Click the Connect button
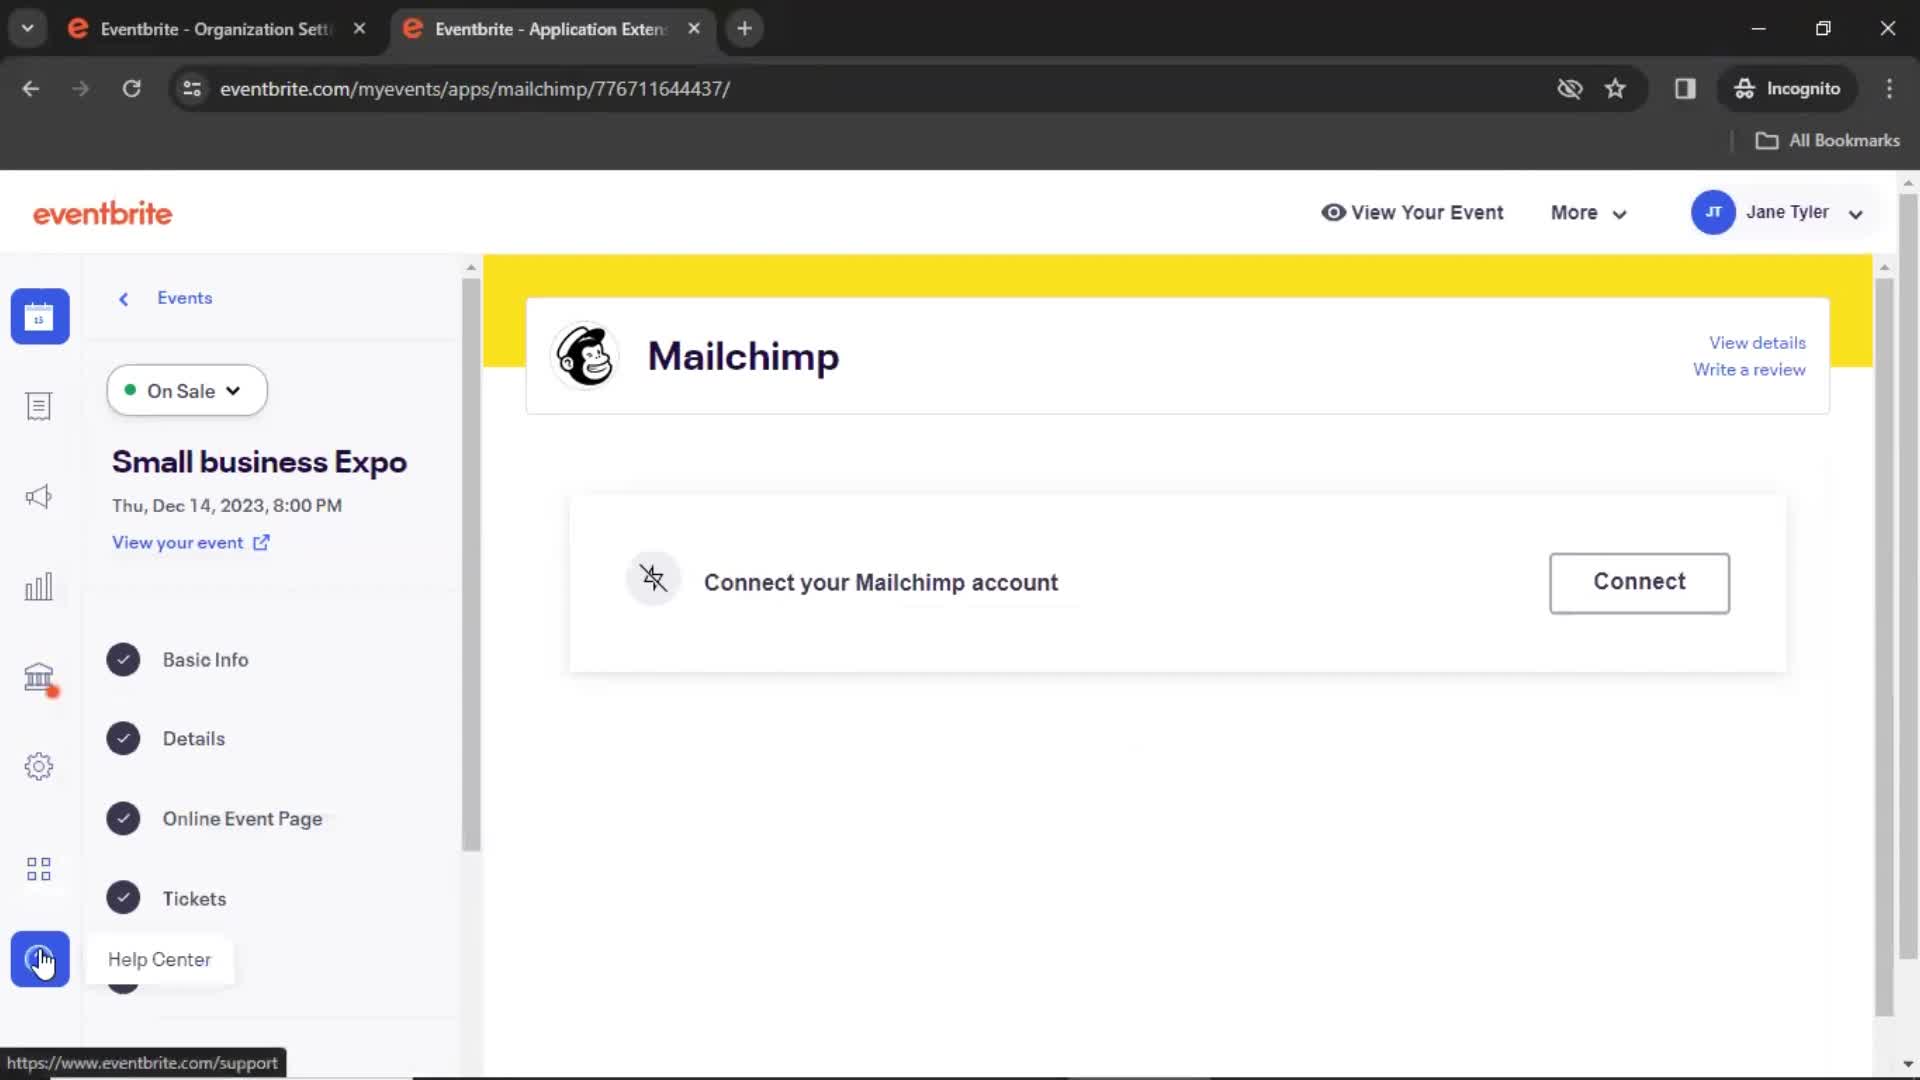 click(x=1639, y=583)
